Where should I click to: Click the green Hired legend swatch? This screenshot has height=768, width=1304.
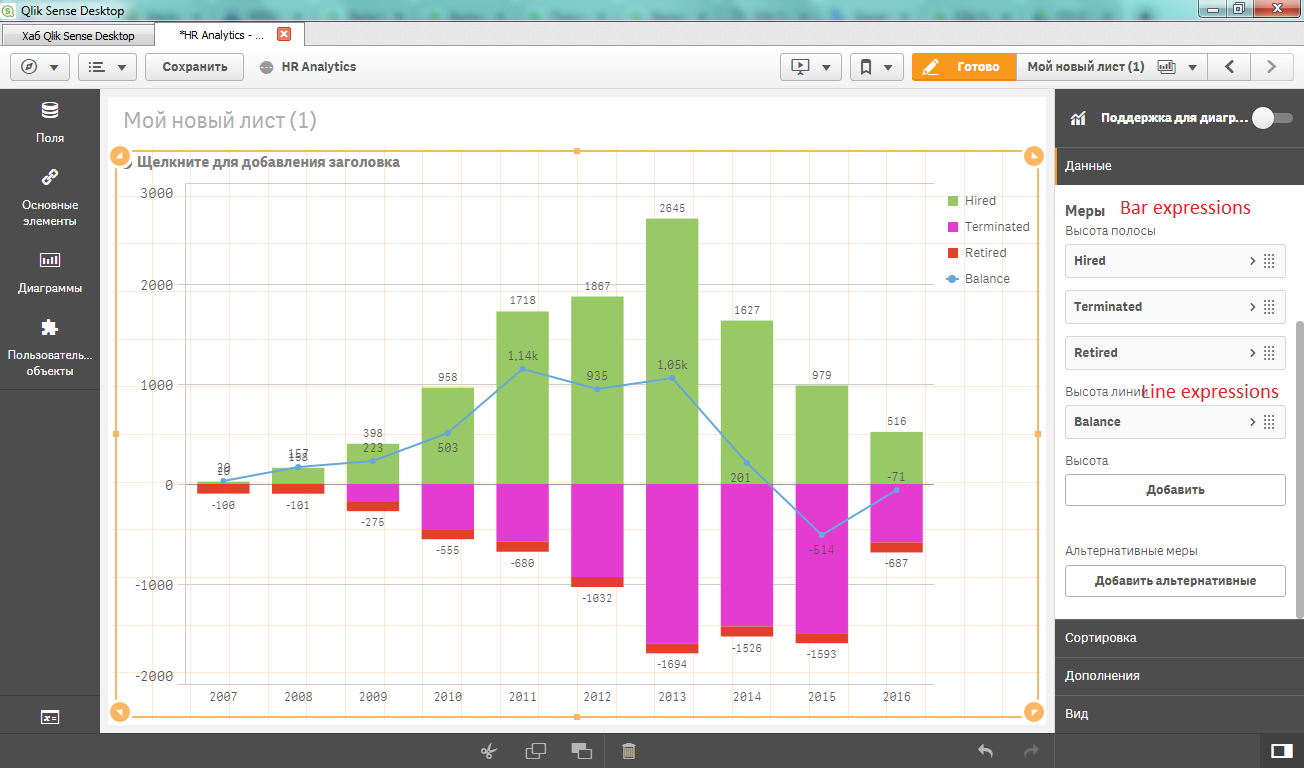pos(953,201)
